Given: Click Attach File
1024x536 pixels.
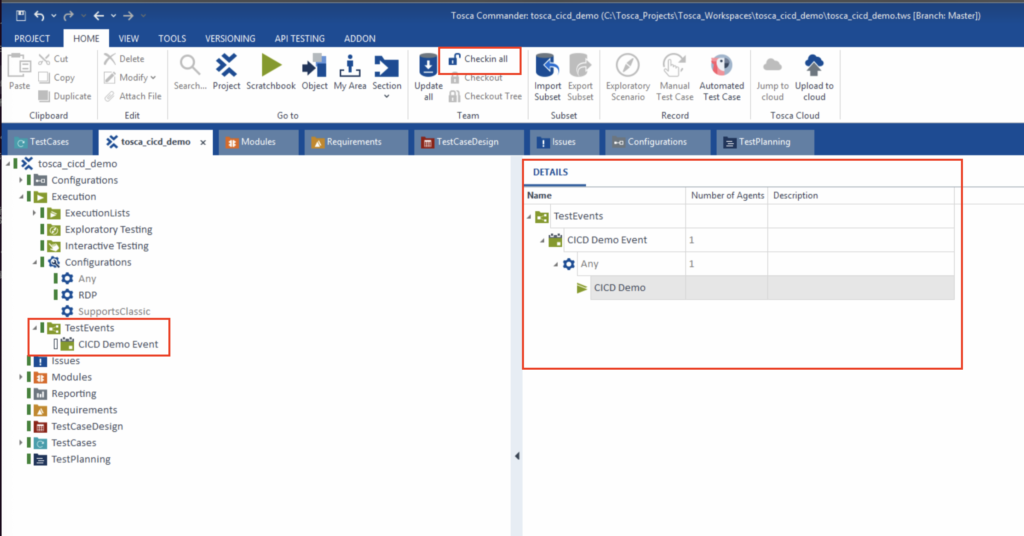Looking at the screenshot, I should coord(133,96).
